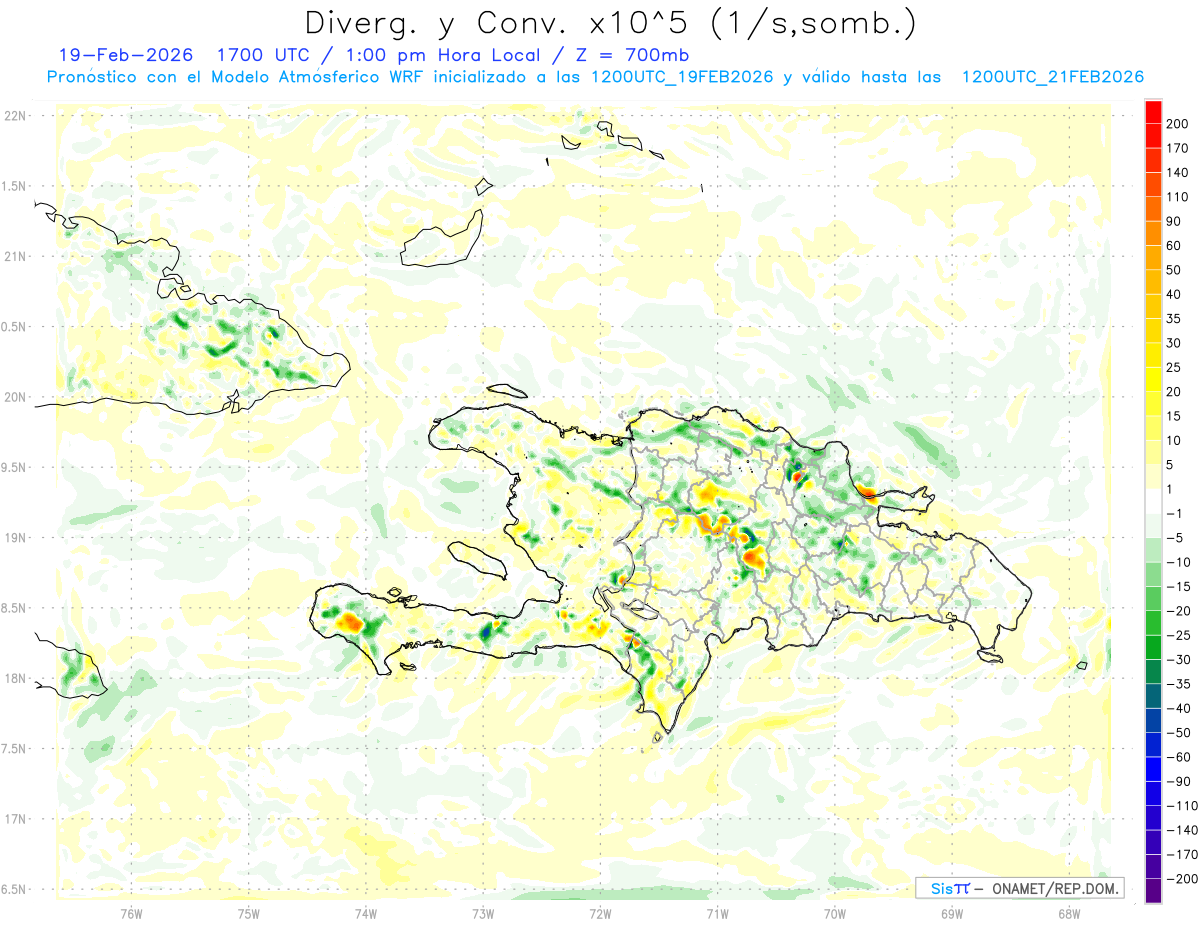Select the "9.5N" latitude label
The width and height of the screenshot is (1200, 927).
coord(14,467)
